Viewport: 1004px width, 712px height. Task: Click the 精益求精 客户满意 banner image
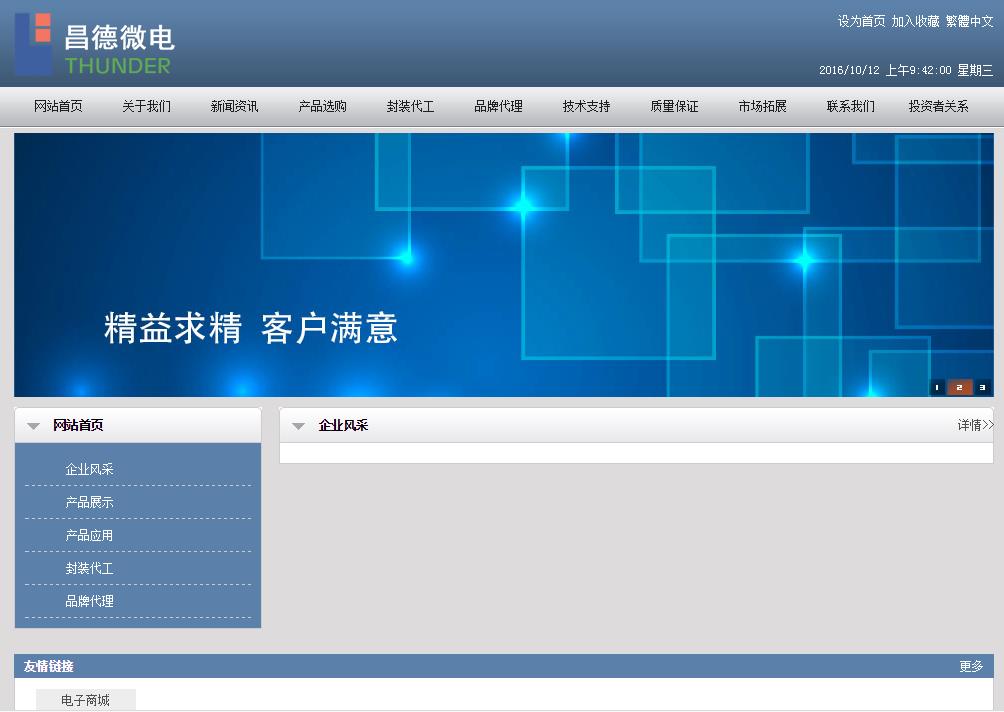click(x=504, y=264)
